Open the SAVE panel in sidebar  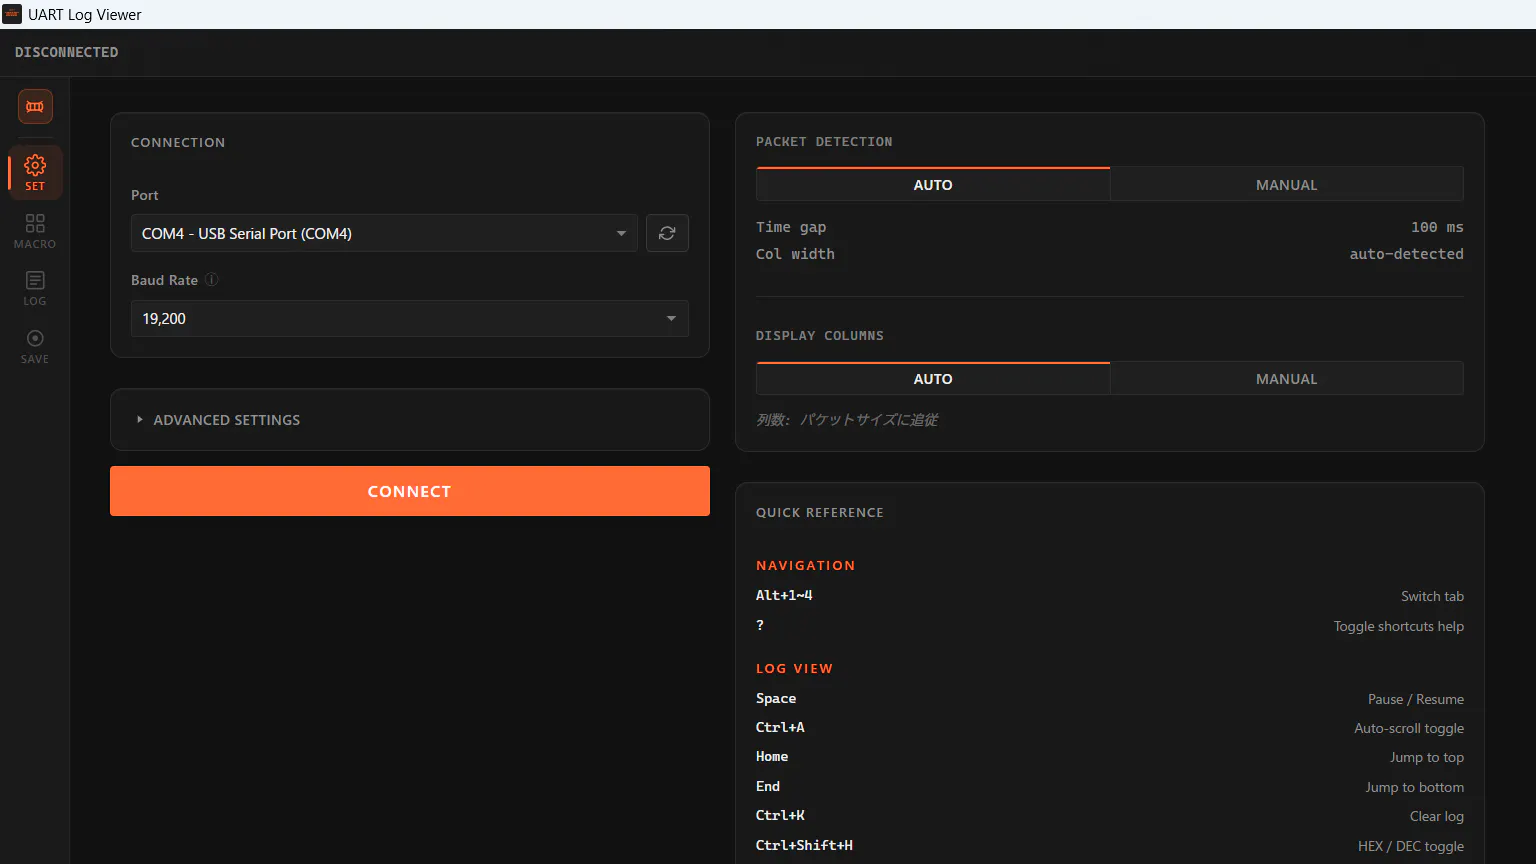35,346
